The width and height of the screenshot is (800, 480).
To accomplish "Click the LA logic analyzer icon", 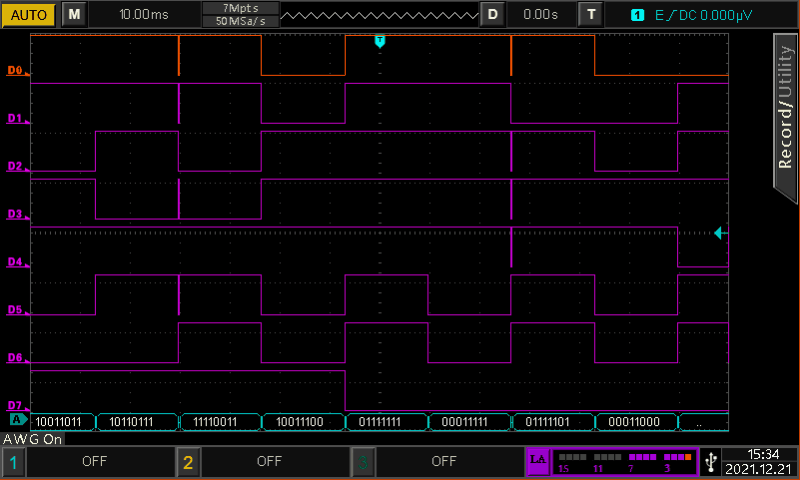I will tap(537, 461).
